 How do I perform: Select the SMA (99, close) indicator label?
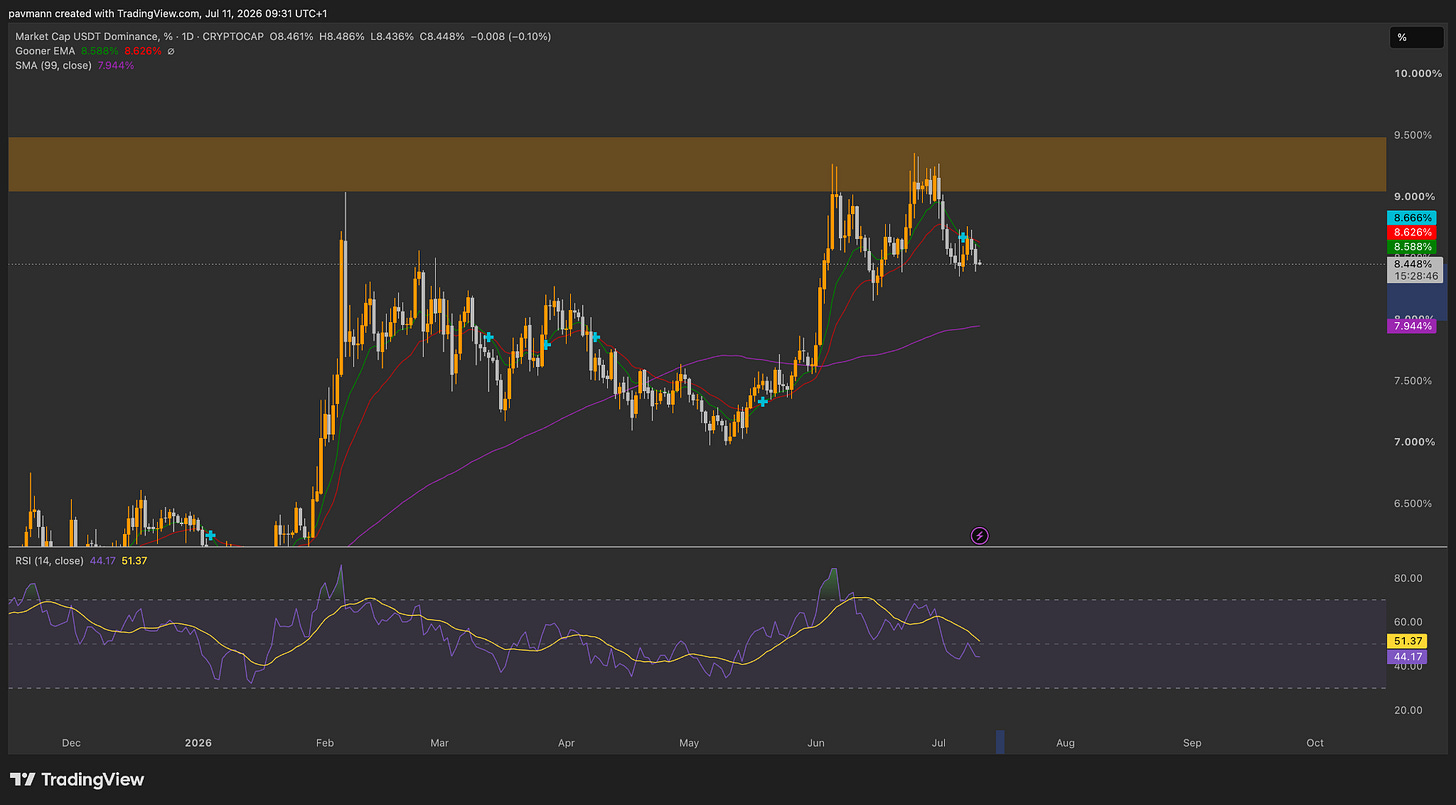point(53,65)
